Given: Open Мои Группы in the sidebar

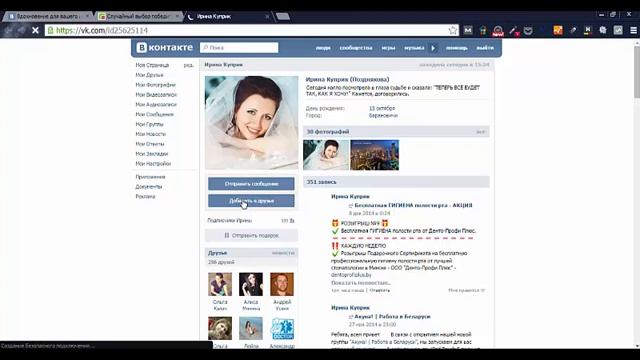Looking at the screenshot, I should pos(149,124).
